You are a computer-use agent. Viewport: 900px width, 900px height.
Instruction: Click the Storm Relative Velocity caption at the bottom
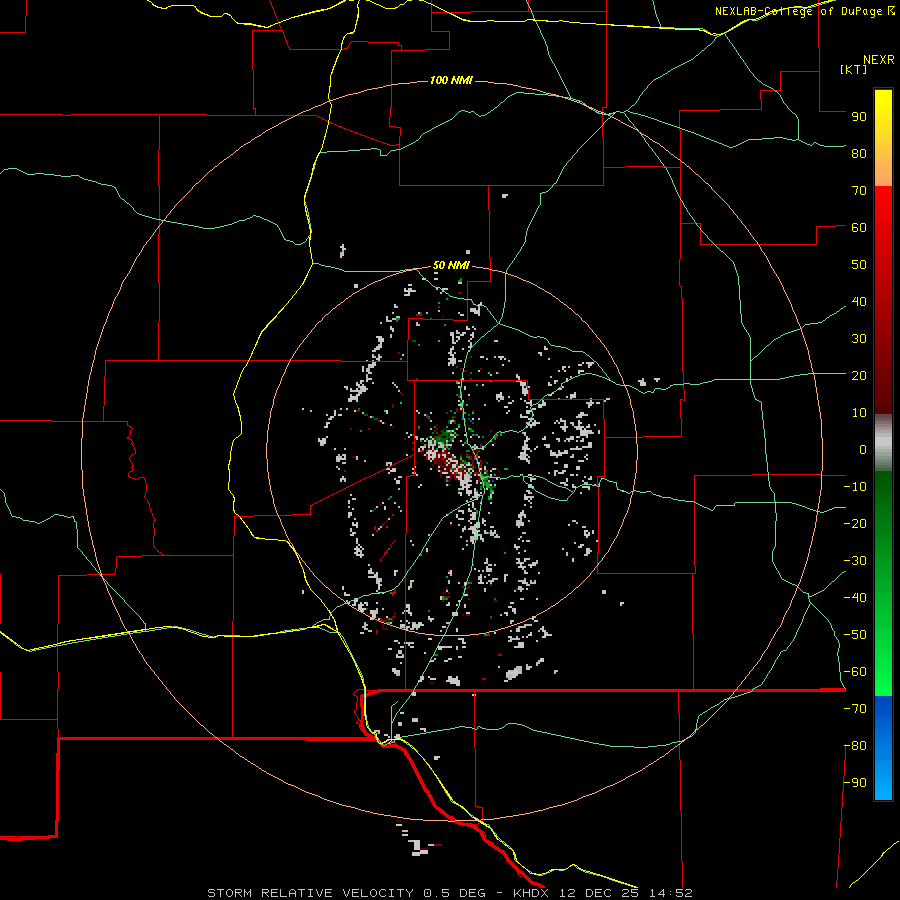(450, 893)
